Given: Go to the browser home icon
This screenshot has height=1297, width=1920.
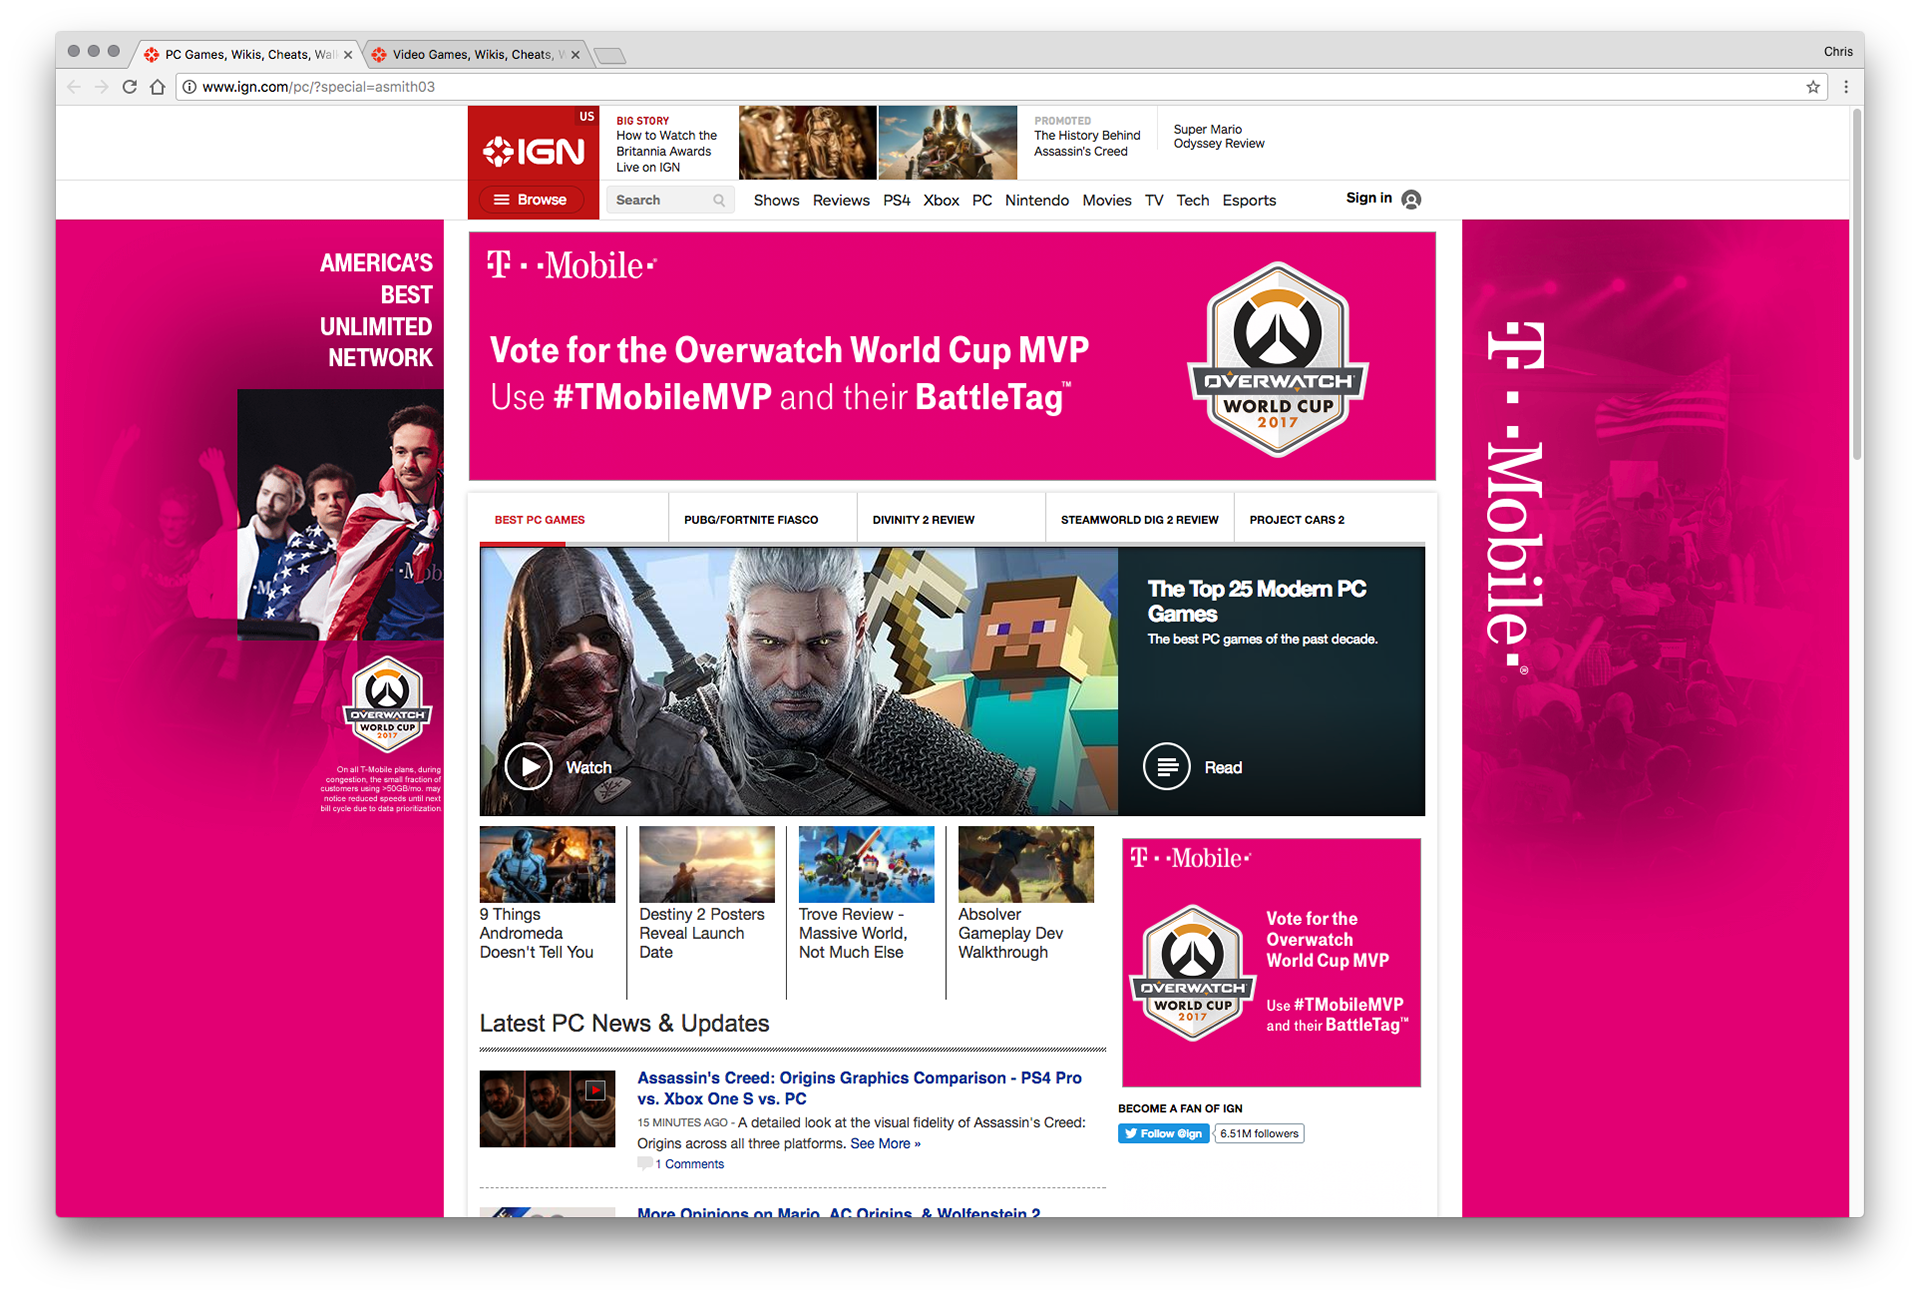Looking at the screenshot, I should (157, 87).
